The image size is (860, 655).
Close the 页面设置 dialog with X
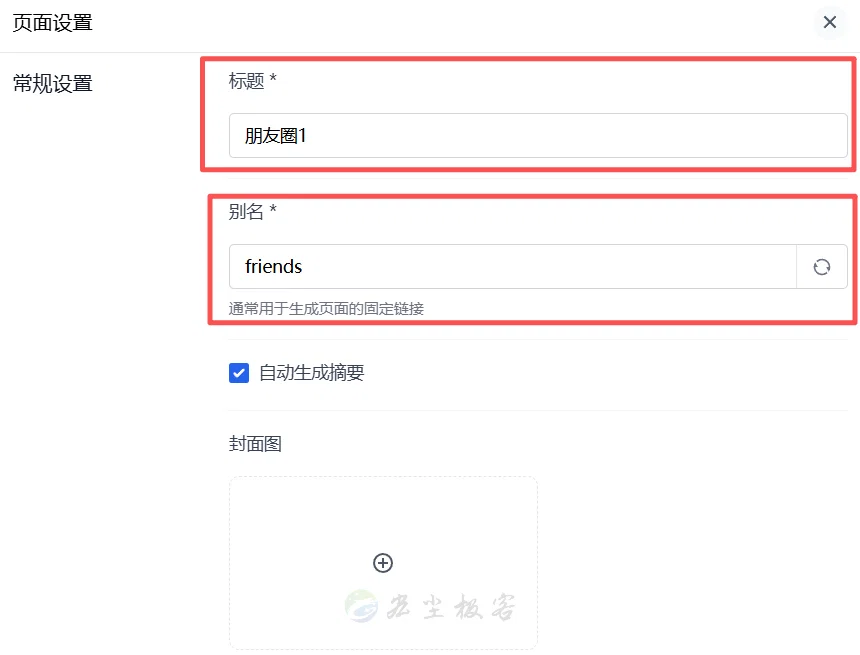[x=830, y=22]
